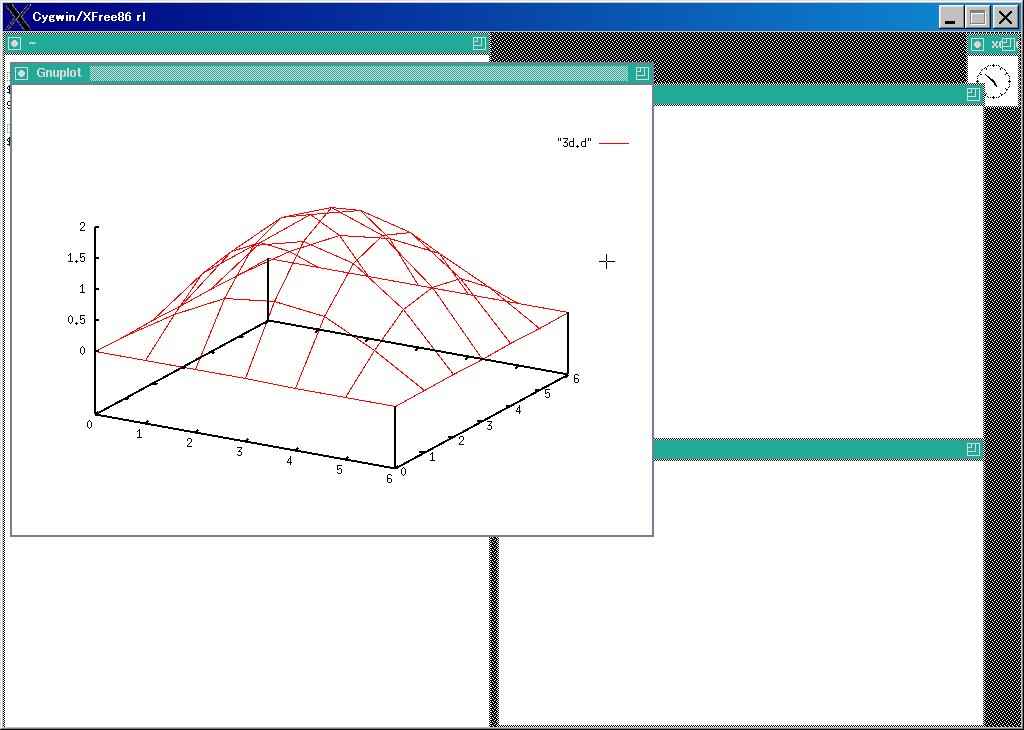
Task: Click the analog clock face in xclock
Action: click(993, 80)
